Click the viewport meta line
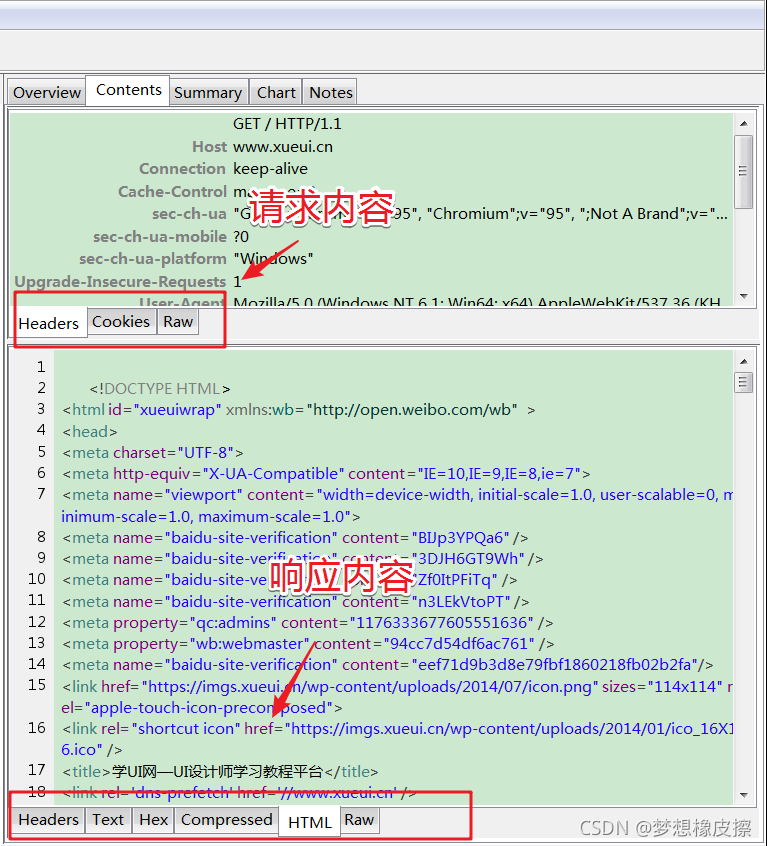767x846 pixels. coord(397,506)
